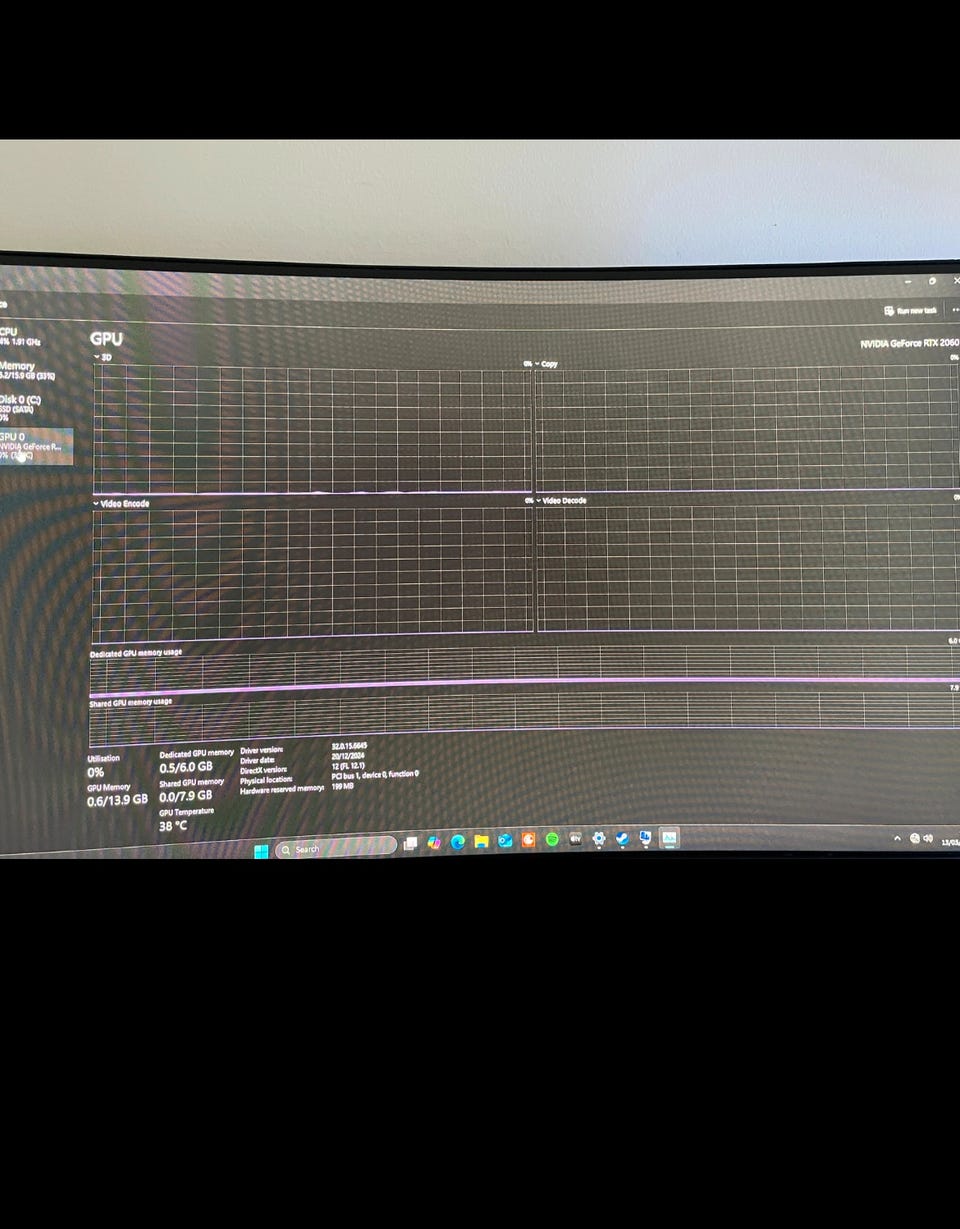Open File Explorer from the taskbar

[x=481, y=842]
